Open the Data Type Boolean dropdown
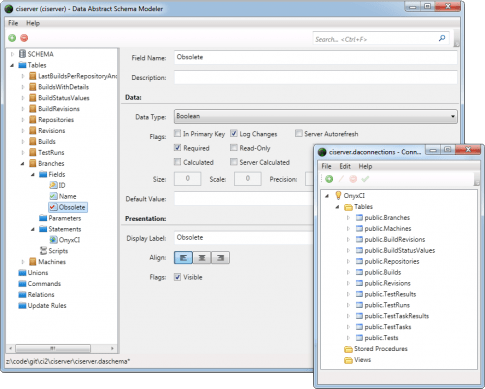This screenshot has height=389, width=485. click(315, 116)
